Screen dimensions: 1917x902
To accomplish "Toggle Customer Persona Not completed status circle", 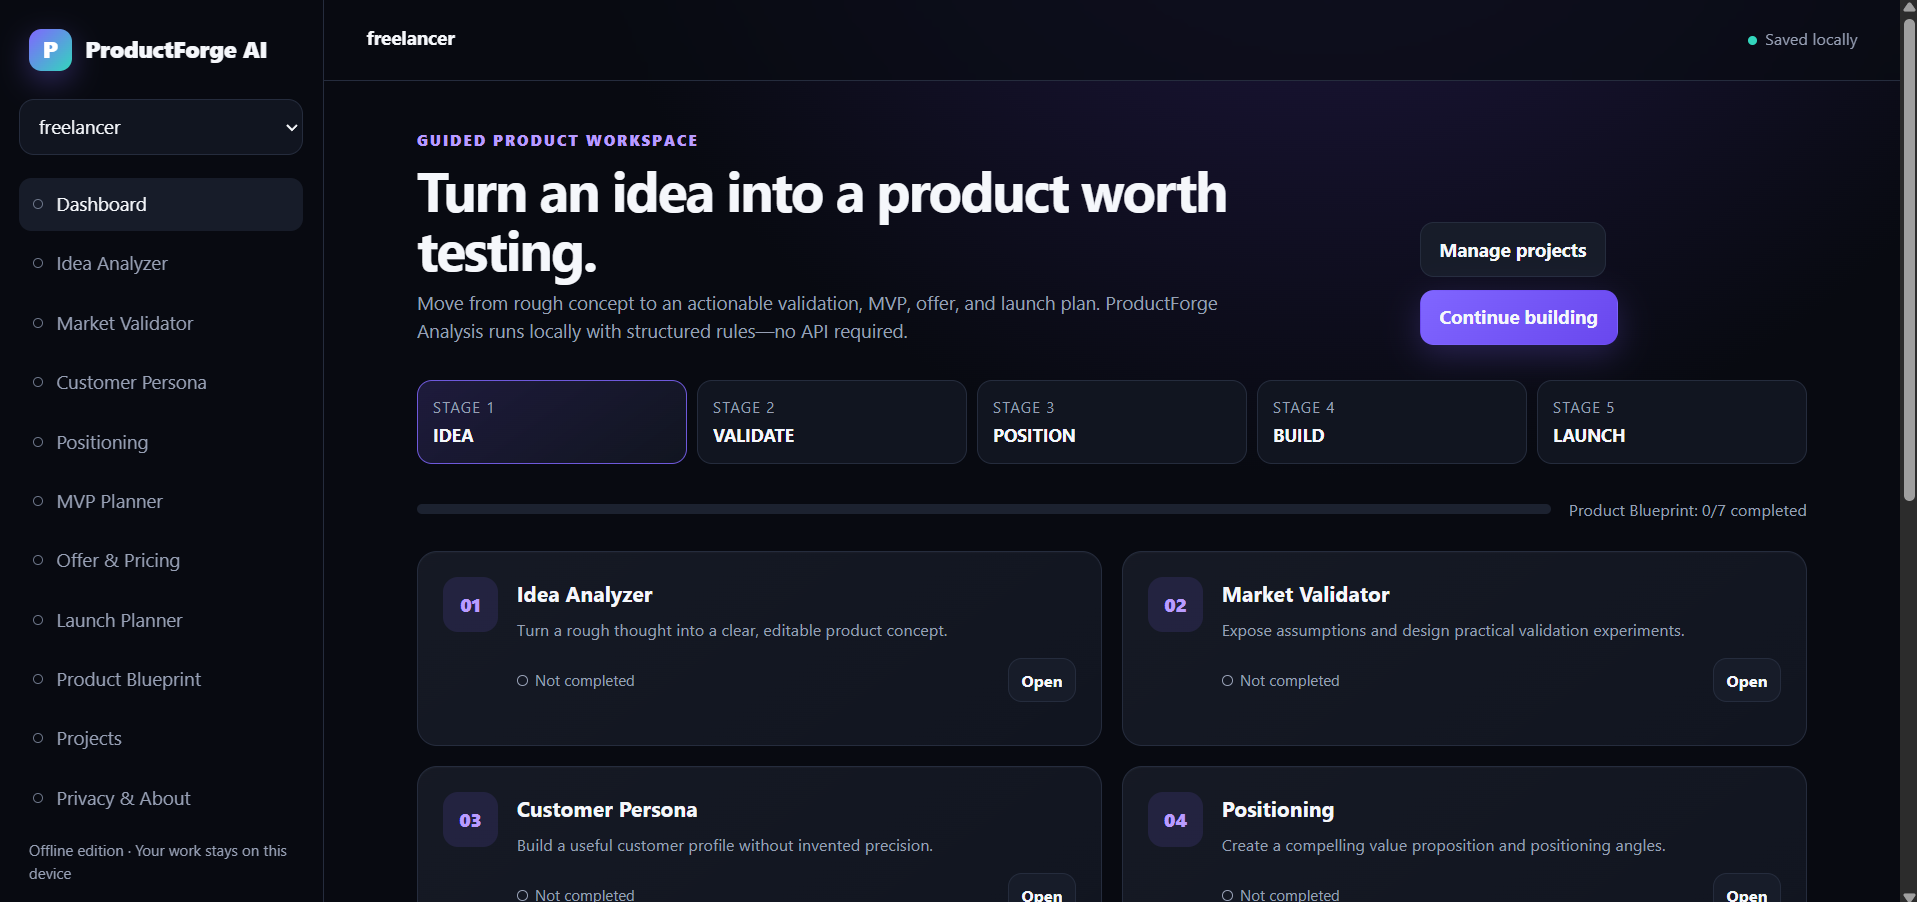I will [522, 895].
